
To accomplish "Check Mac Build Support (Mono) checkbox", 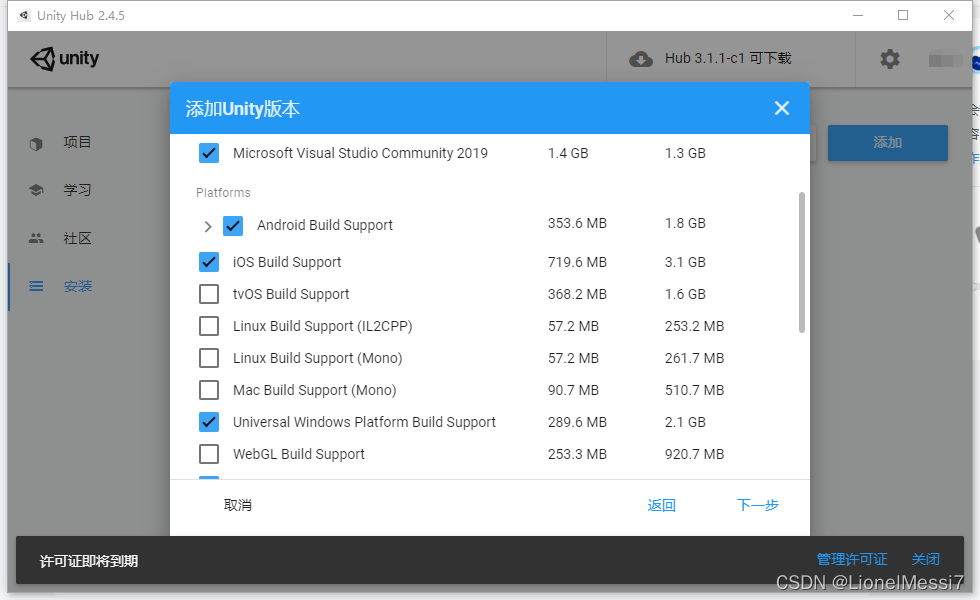I will pyautogui.click(x=209, y=390).
